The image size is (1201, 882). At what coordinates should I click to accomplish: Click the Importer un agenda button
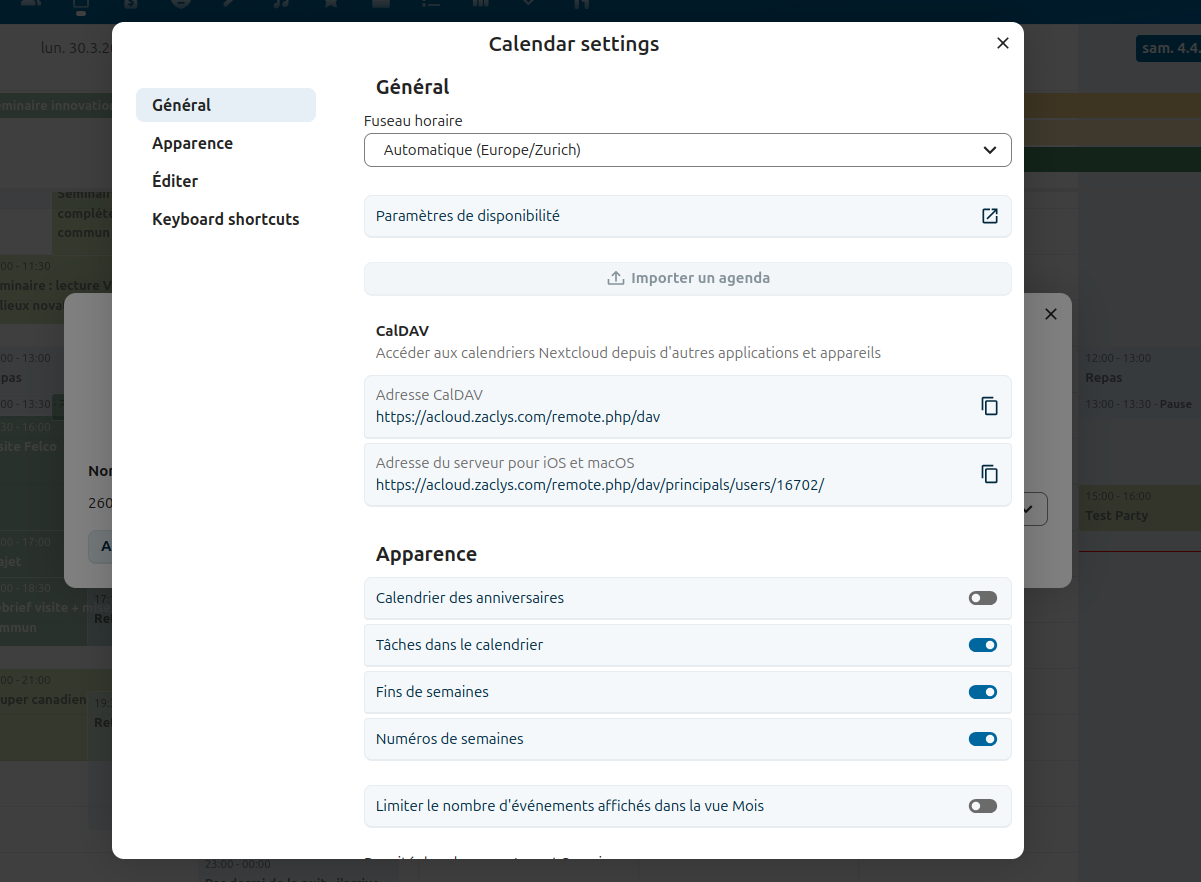(687, 278)
